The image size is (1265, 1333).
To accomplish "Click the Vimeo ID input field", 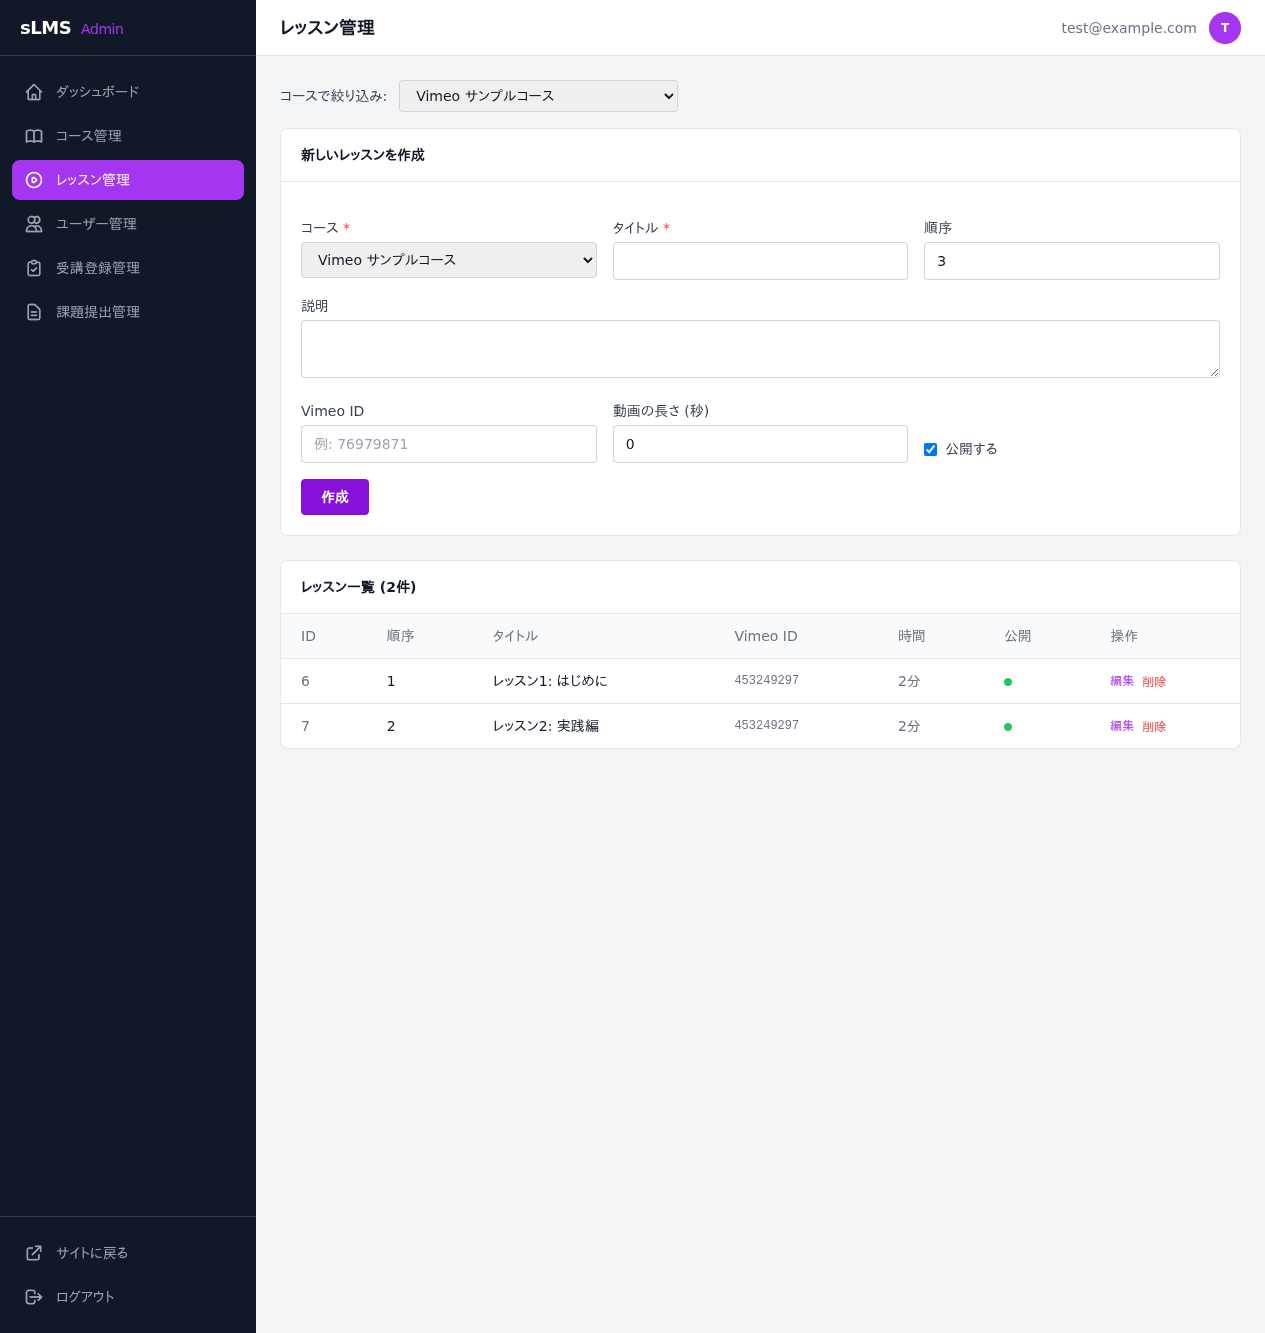I will pyautogui.click(x=448, y=444).
